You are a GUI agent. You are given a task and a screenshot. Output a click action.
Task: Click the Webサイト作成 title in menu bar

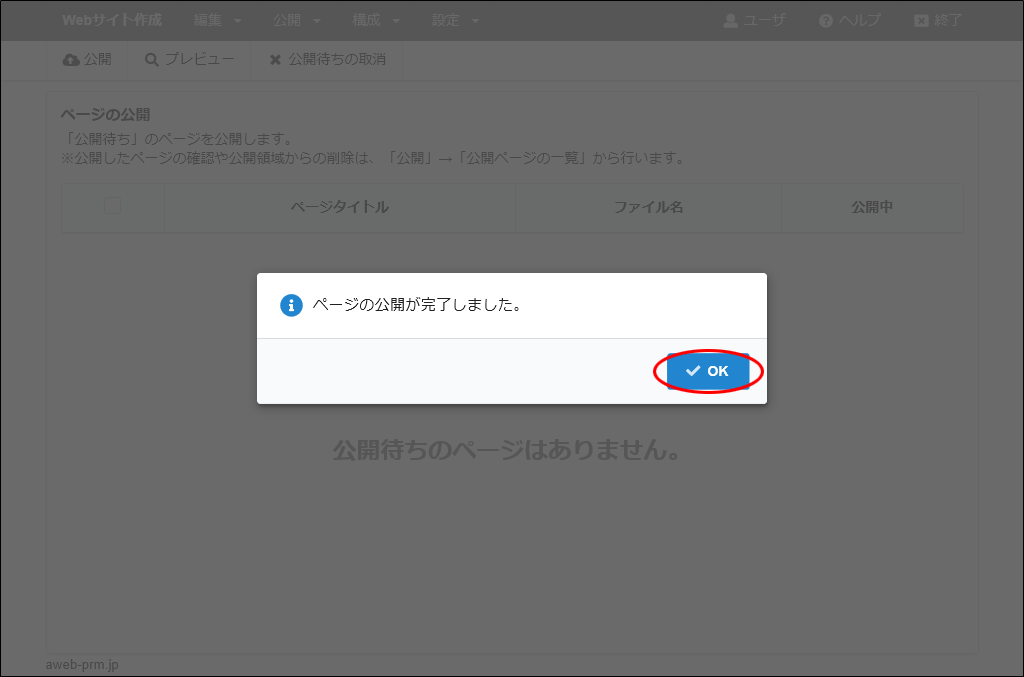point(112,20)
